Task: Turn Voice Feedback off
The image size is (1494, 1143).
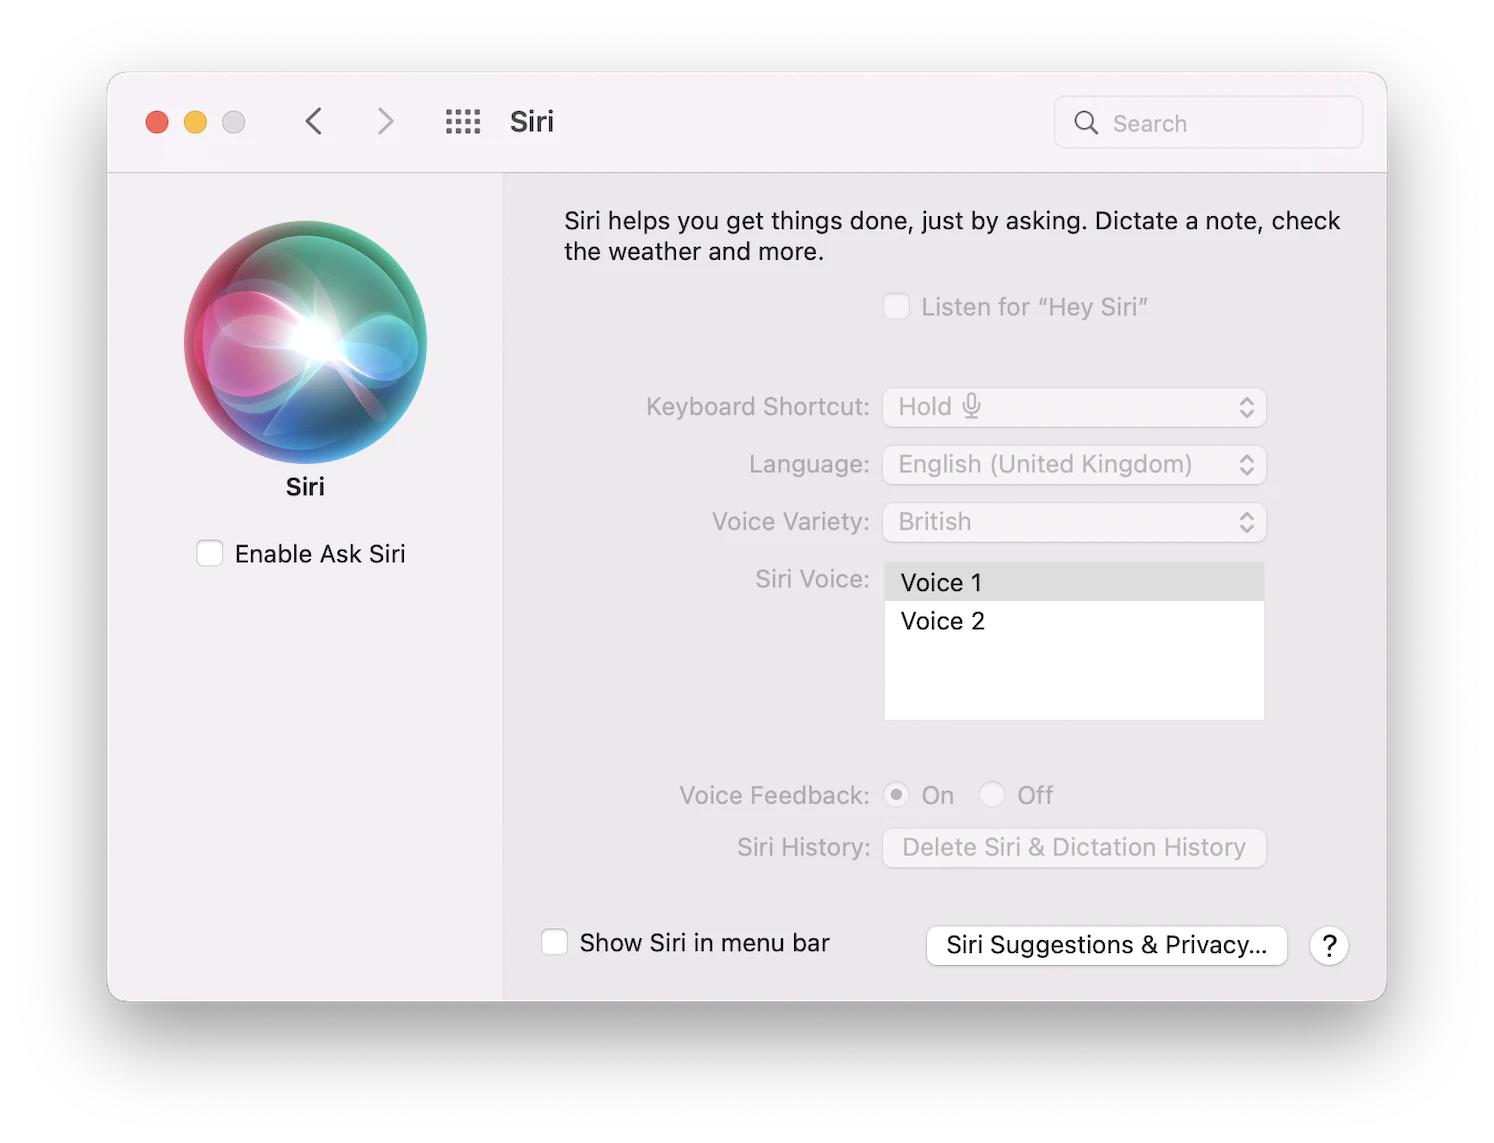Action: (992, 795)
